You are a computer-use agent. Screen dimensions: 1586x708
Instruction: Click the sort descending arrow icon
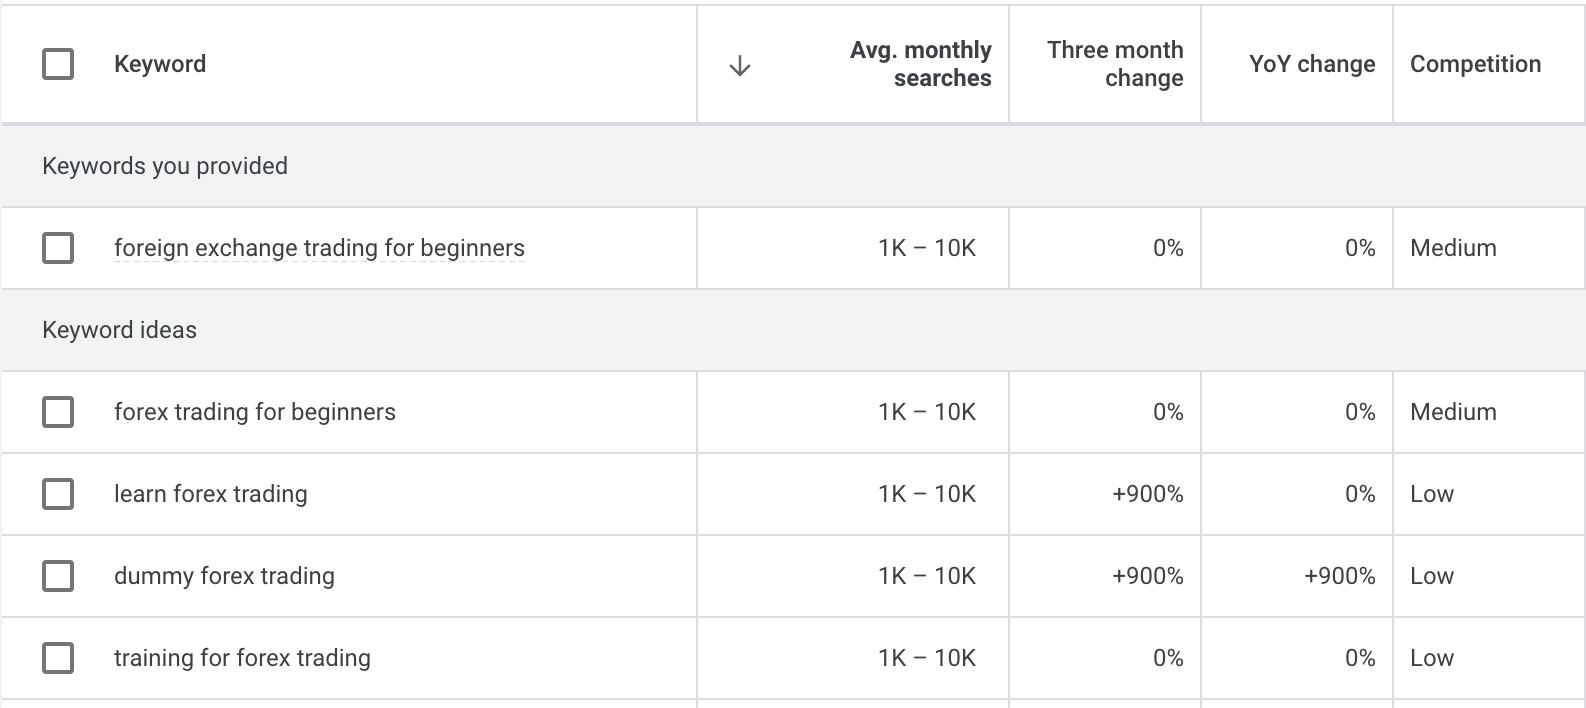click(x=740, y=66)
